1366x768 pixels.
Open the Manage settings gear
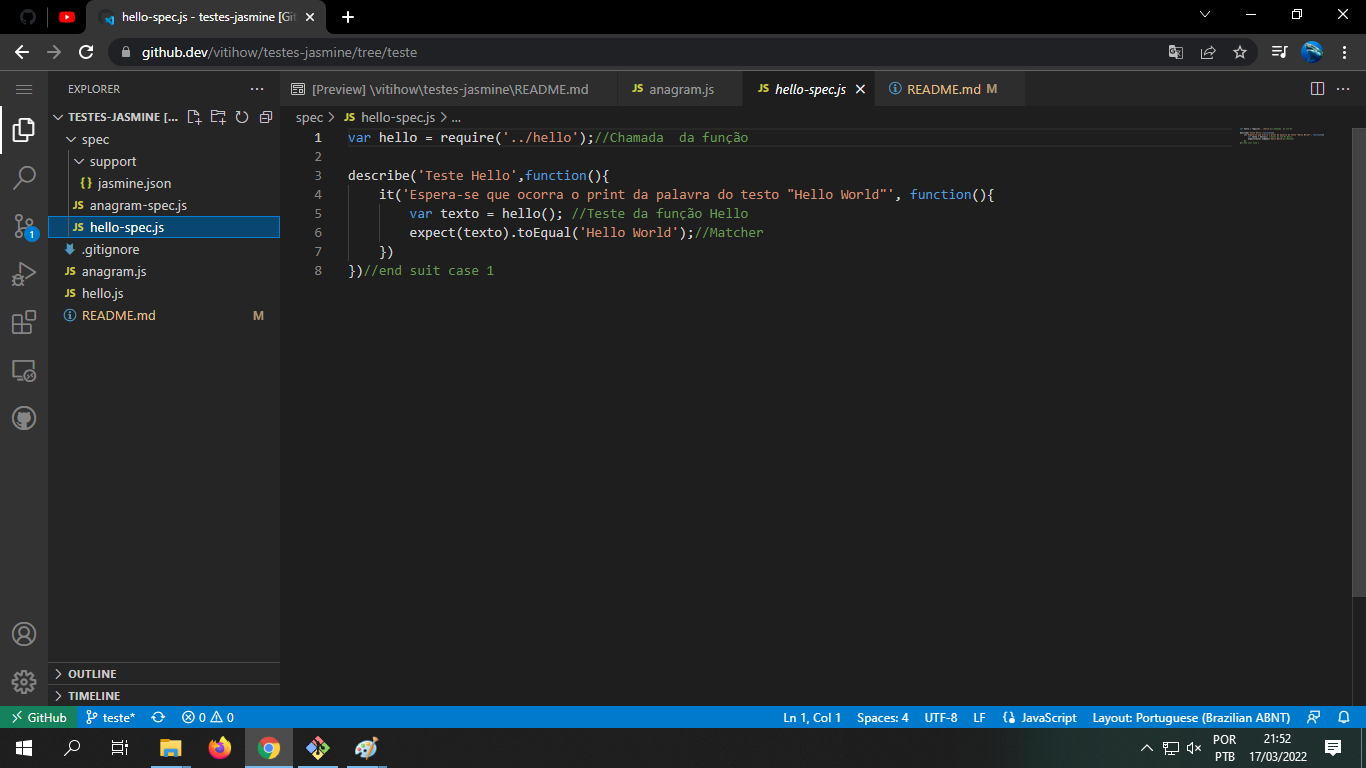(x=24, y=682)
